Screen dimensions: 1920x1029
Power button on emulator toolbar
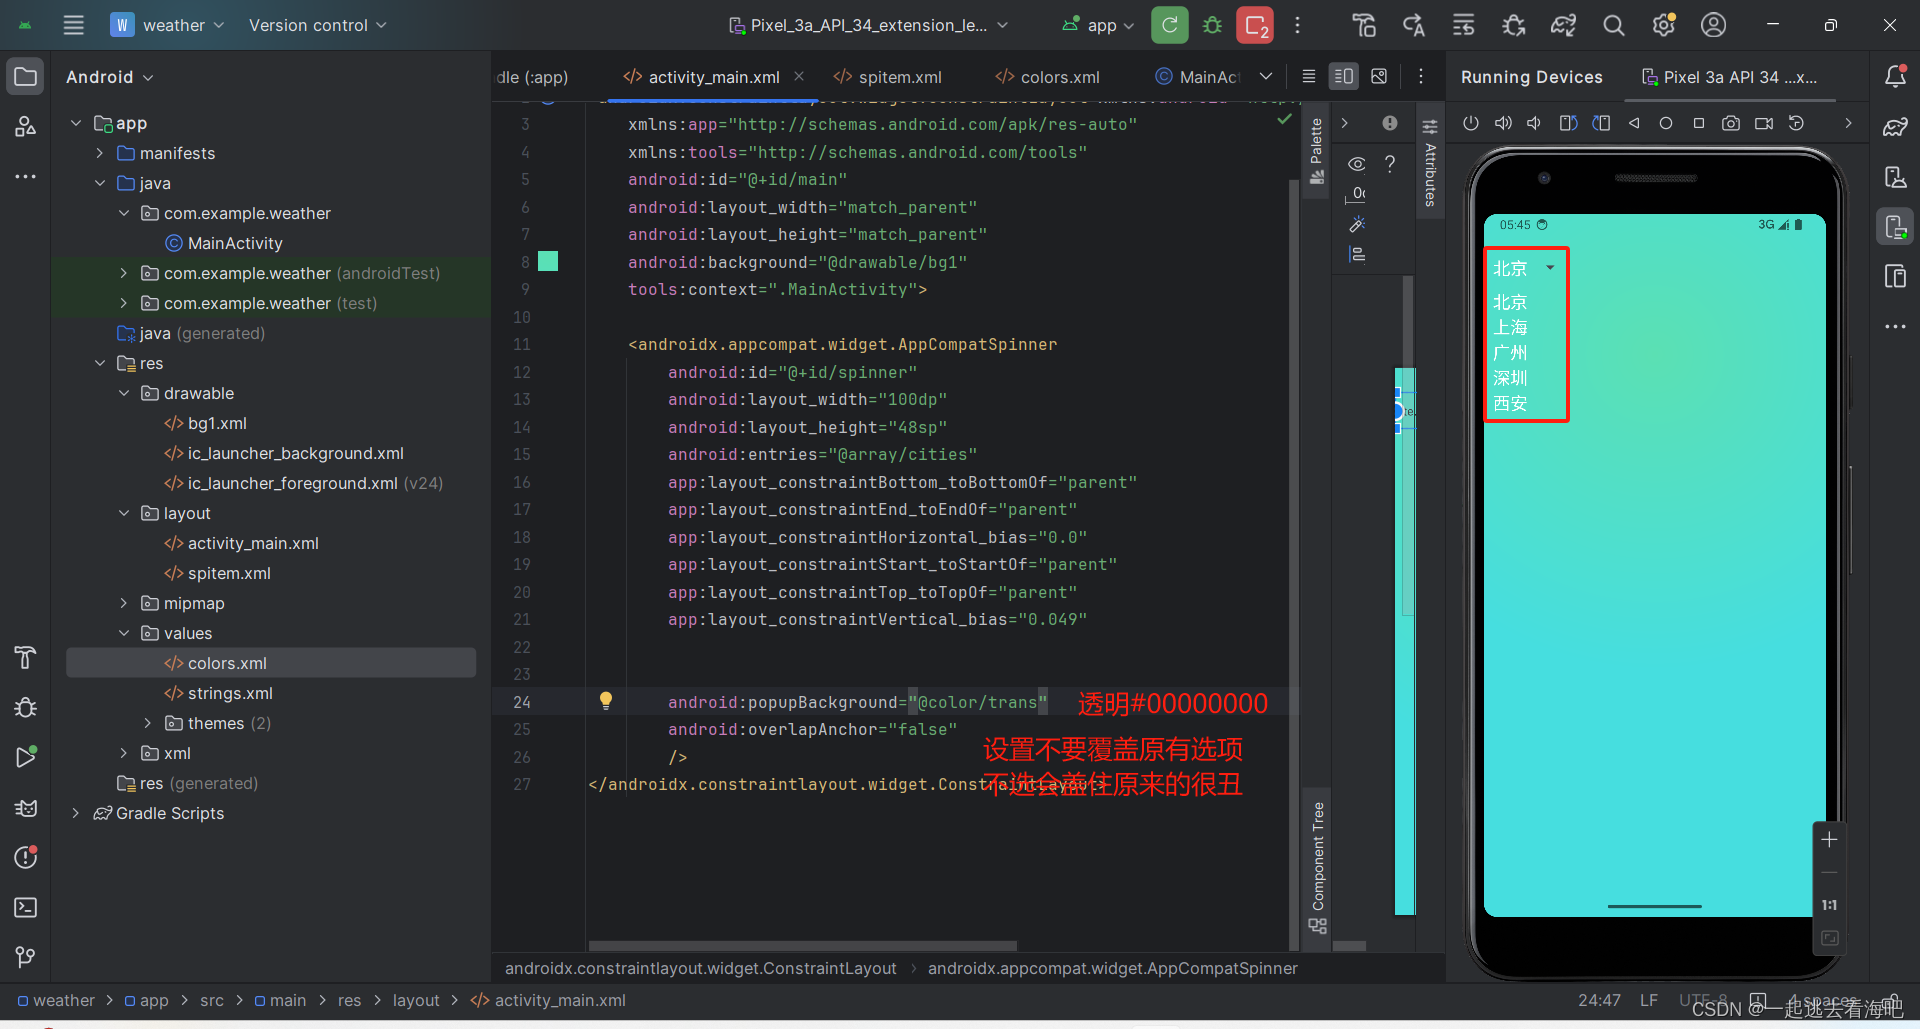[1470, 123]
